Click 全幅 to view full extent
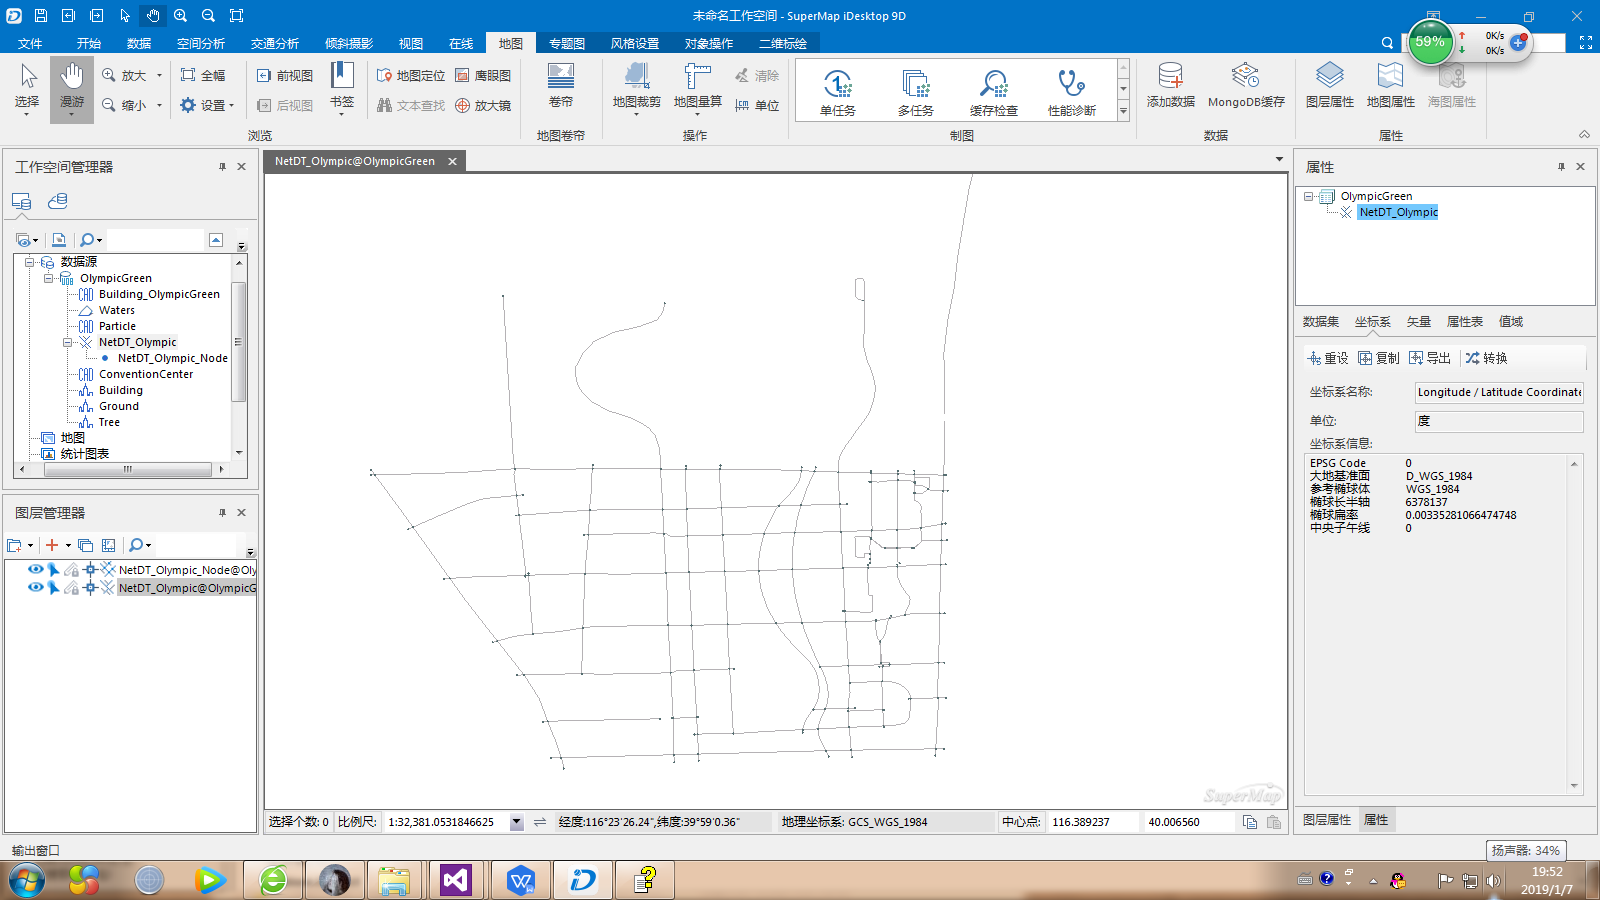 (x=203, y=75)
